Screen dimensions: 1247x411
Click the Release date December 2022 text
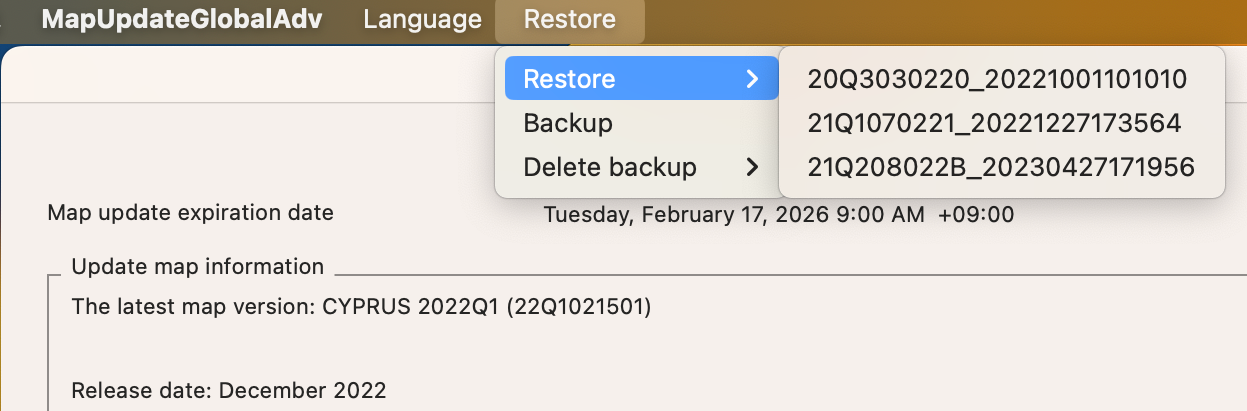pyautogui.click(x=229, y=390)
